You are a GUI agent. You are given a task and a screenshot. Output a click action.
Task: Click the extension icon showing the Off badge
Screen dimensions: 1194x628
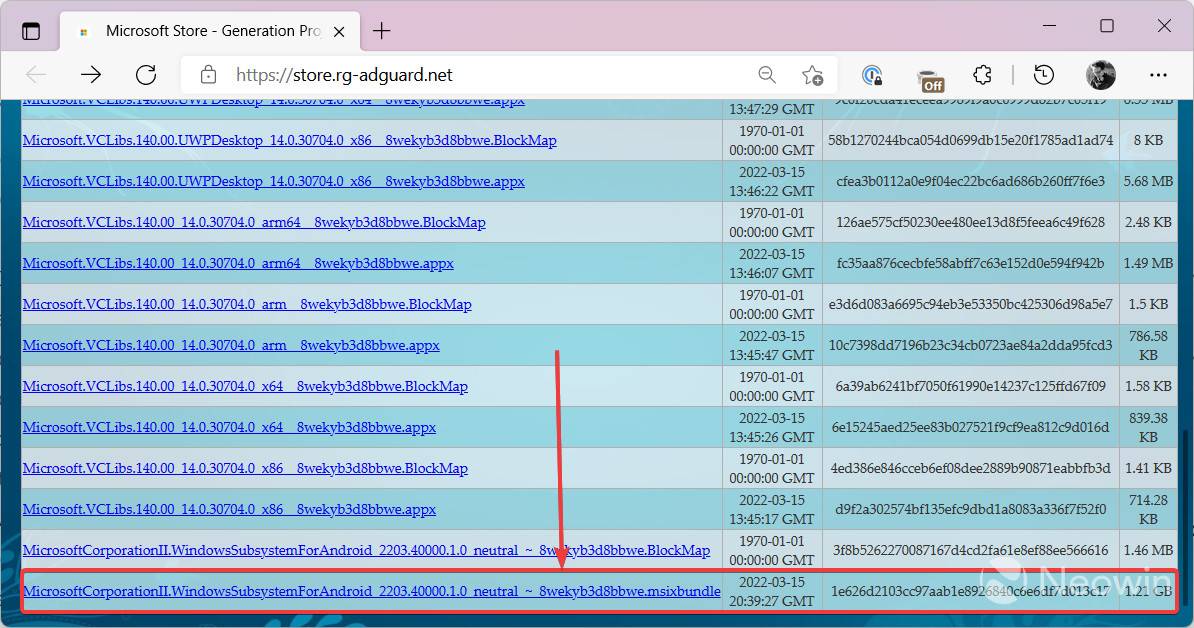pyautogui.click(x=930, y=74)
